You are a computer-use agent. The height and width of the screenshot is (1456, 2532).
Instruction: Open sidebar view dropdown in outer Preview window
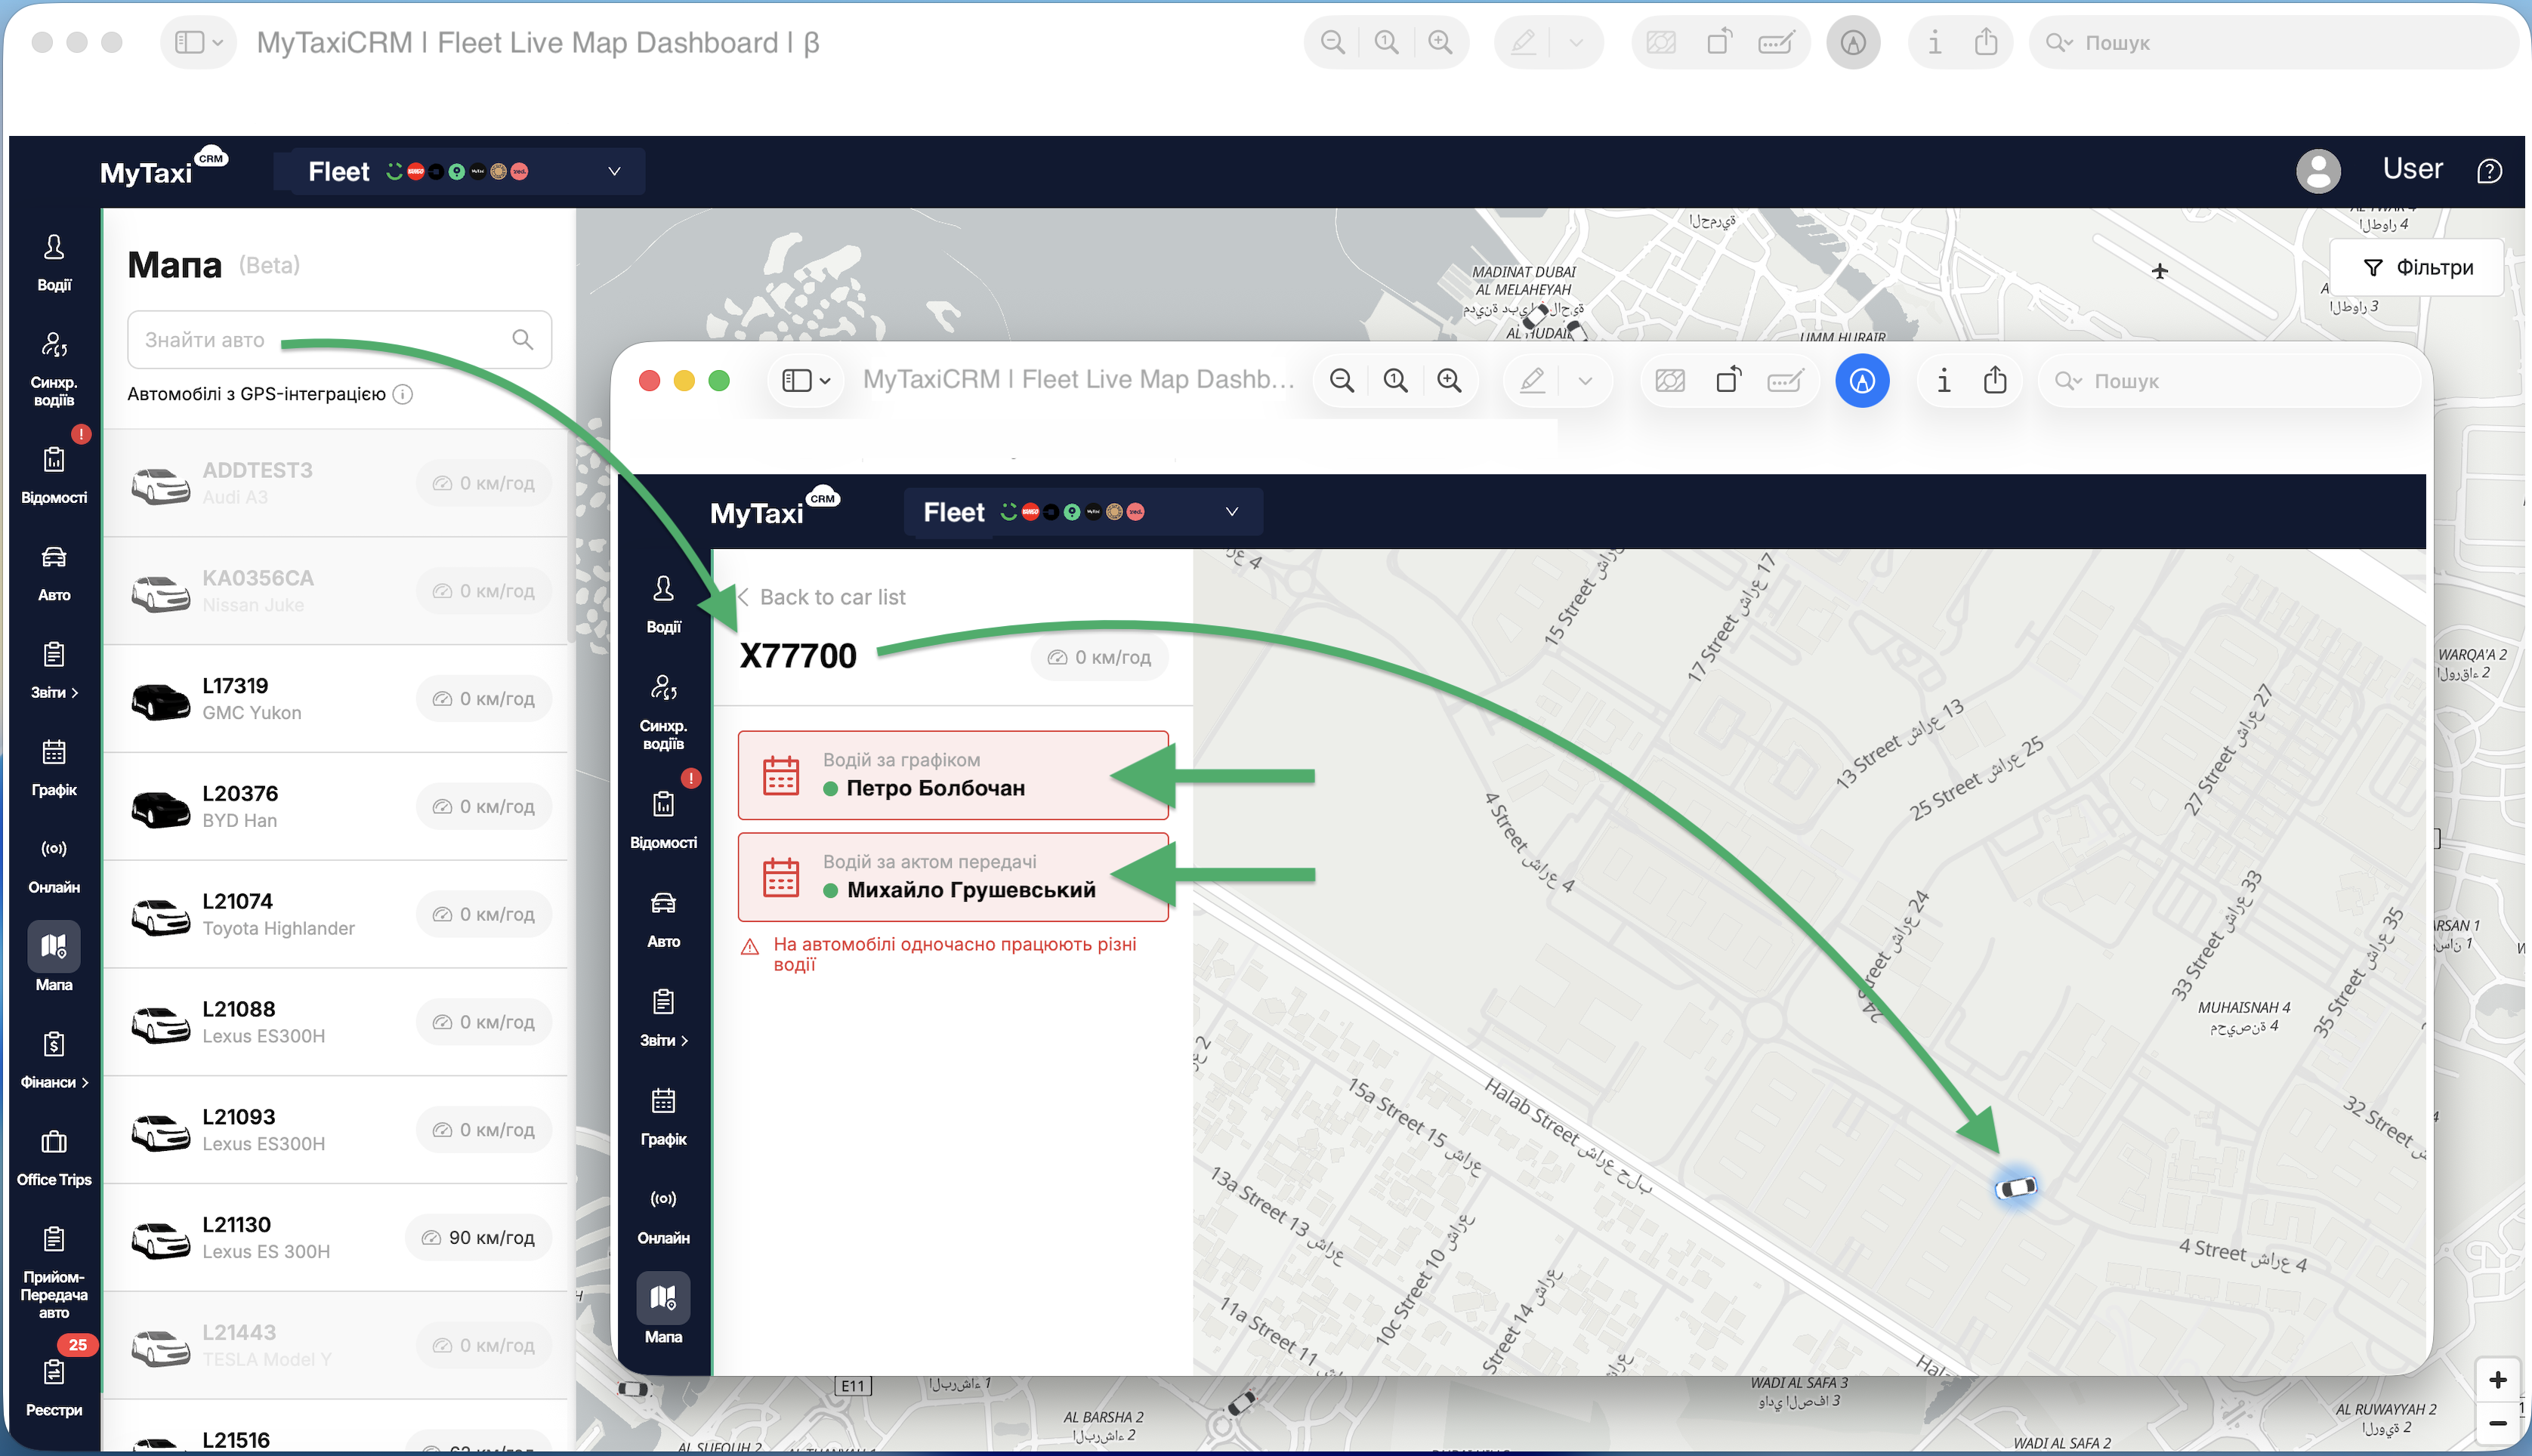198,42
